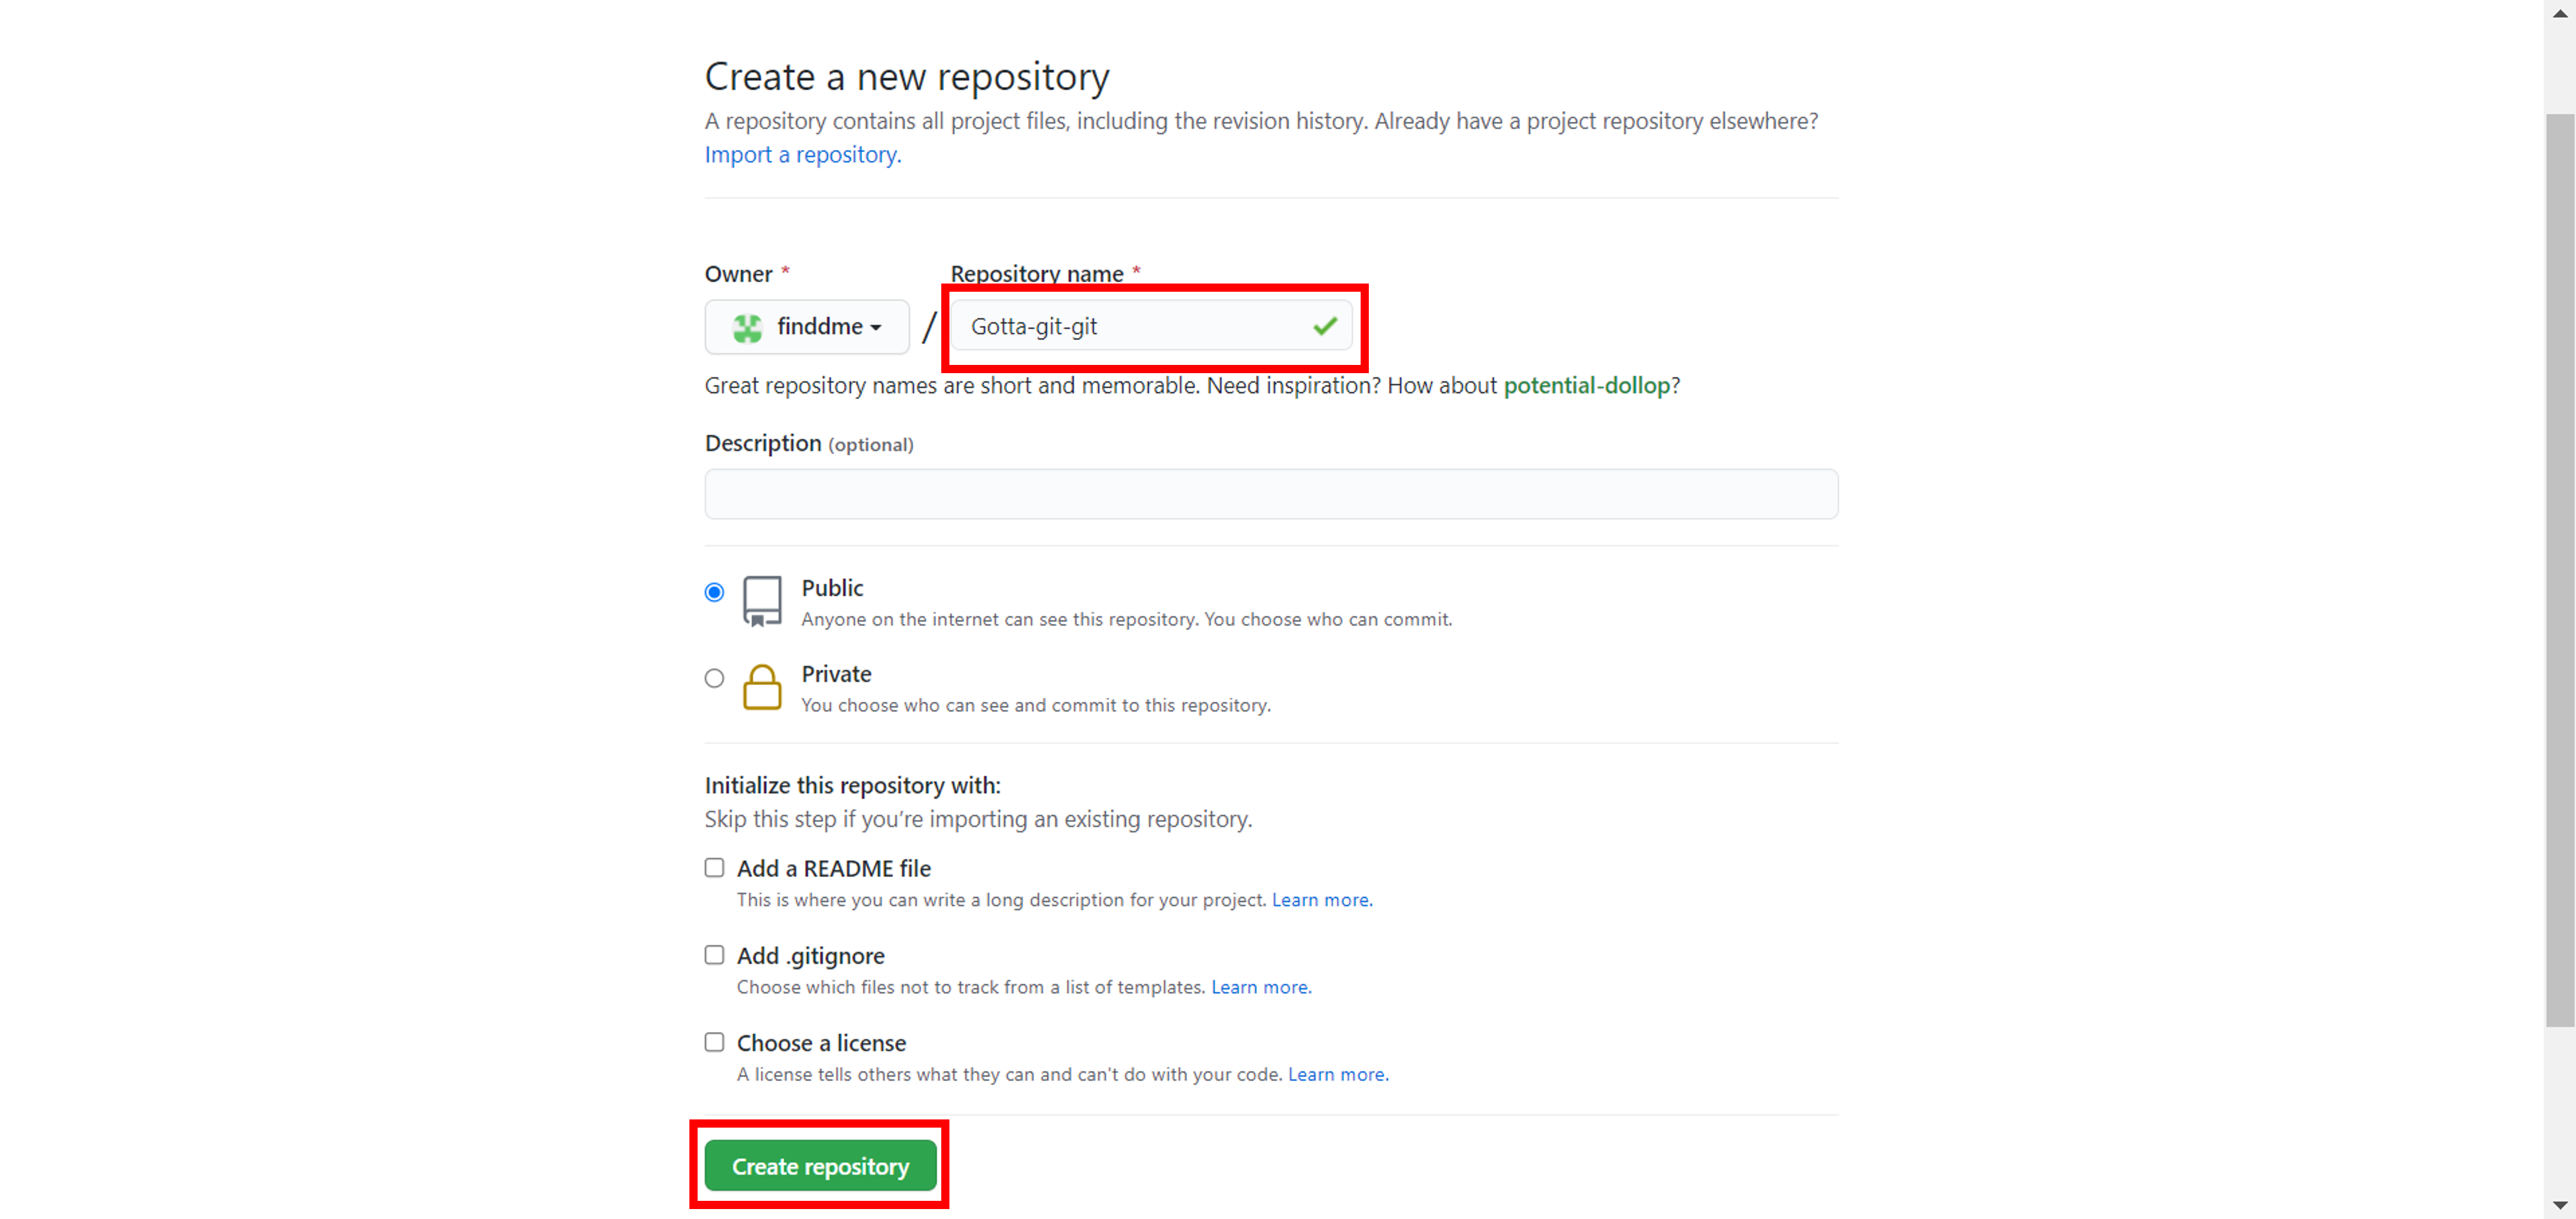The height and width of the screenshot is (1219, 2576).
Task: Open the Import a repository link
Action: click(x=803, y=154)
